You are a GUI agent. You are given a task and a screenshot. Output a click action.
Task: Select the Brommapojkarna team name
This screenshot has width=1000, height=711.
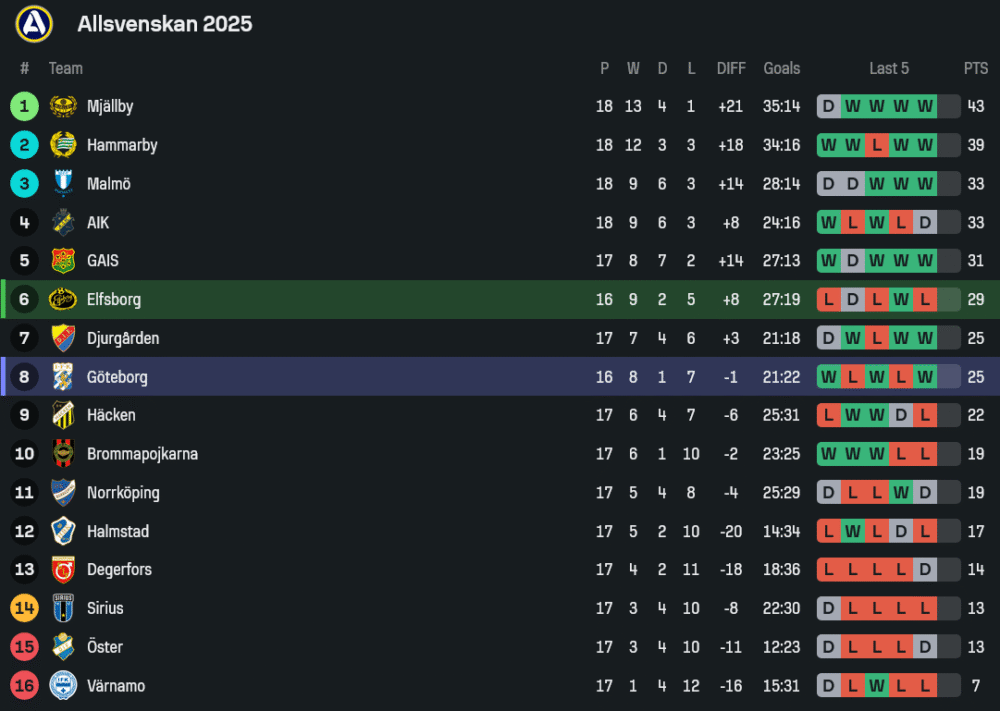pos(142,454)
